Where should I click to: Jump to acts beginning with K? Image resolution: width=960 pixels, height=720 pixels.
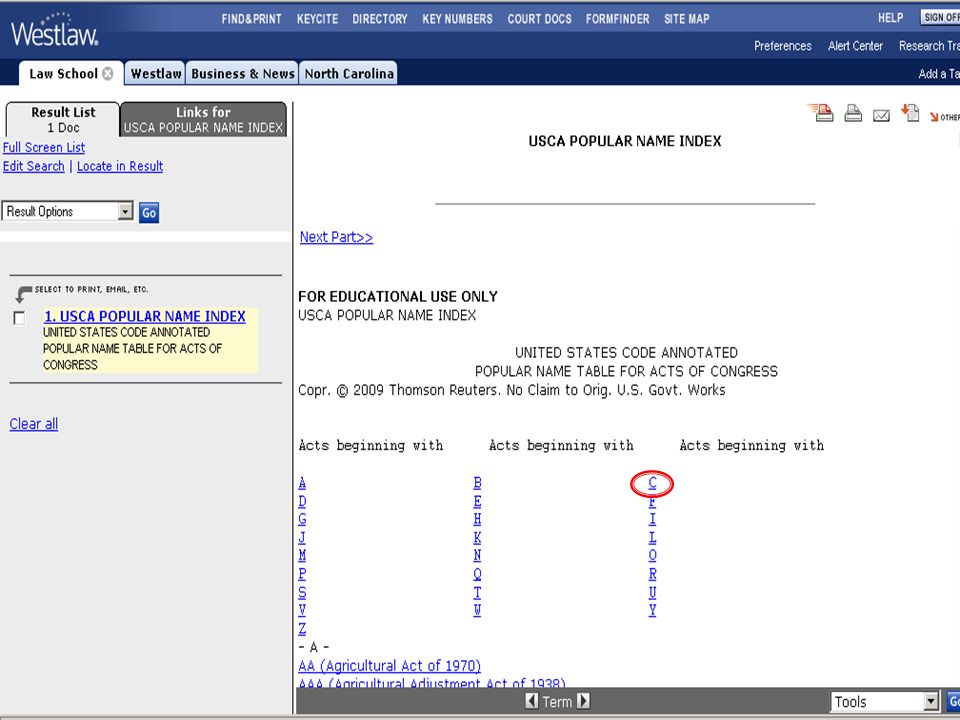477,538
